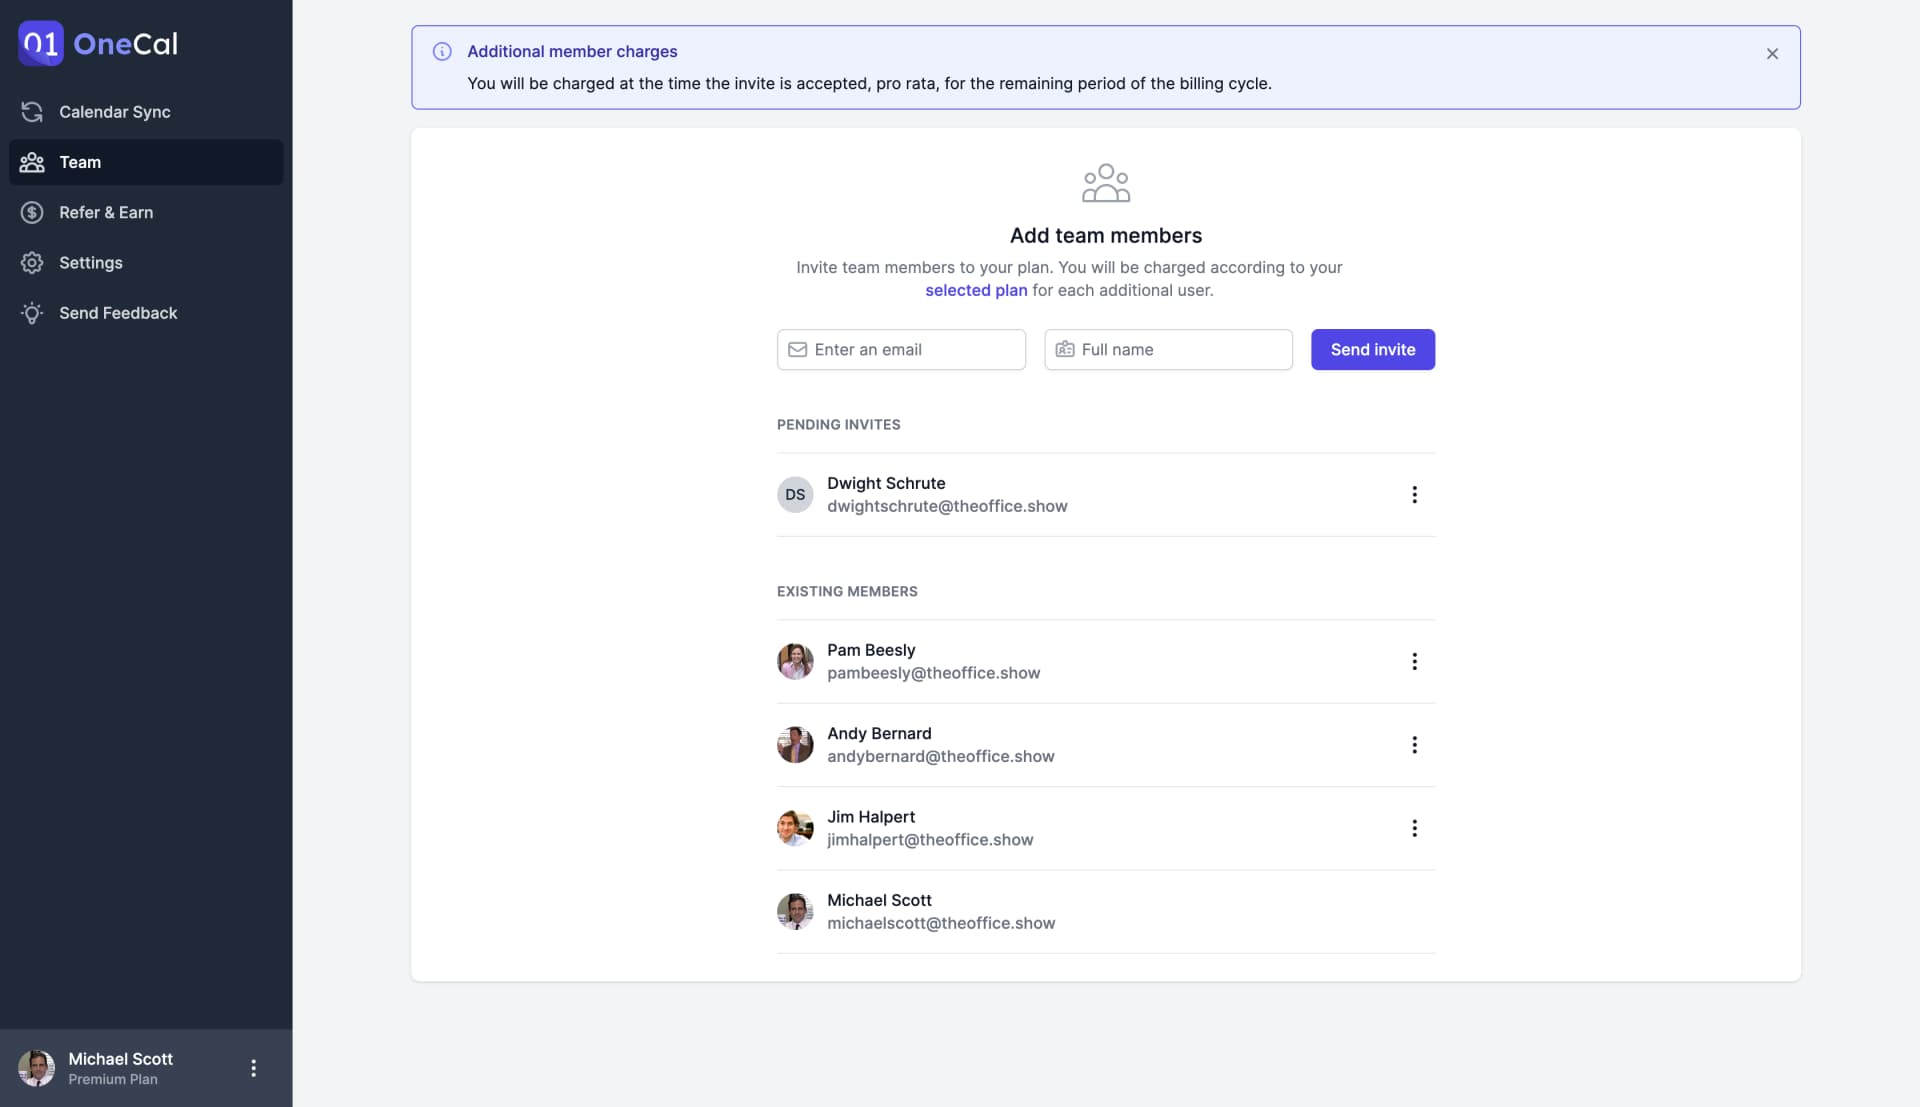Click the Send Feedback sidebar icon
Viewport: 1920px width, 1107px height.
point(32,313)
